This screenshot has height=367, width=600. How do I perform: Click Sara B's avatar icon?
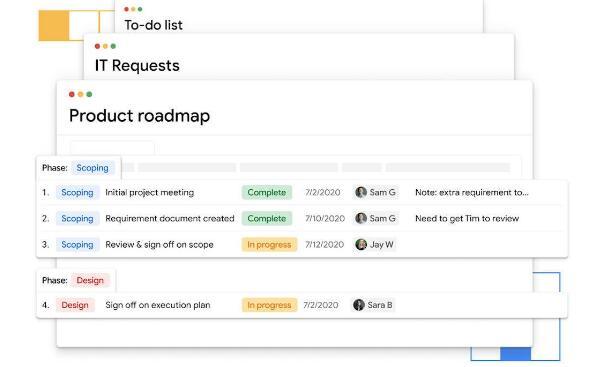359,305
